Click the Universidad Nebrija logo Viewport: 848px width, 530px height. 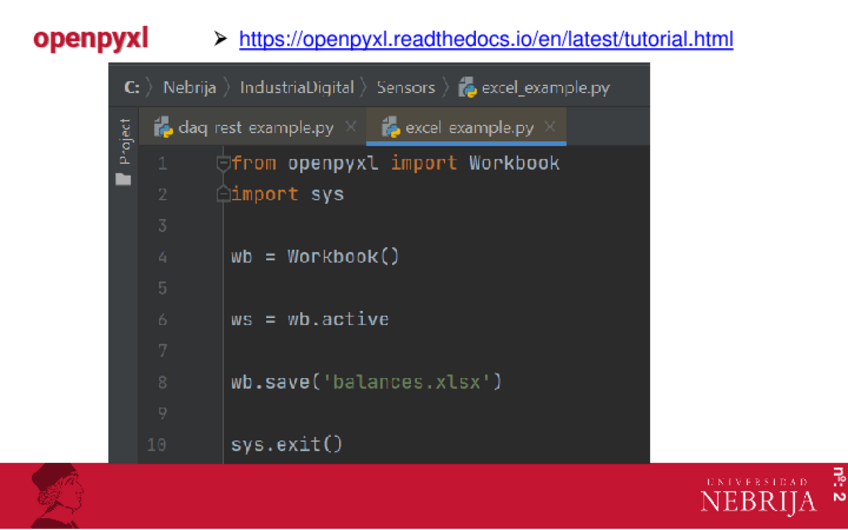pos(758,496)
